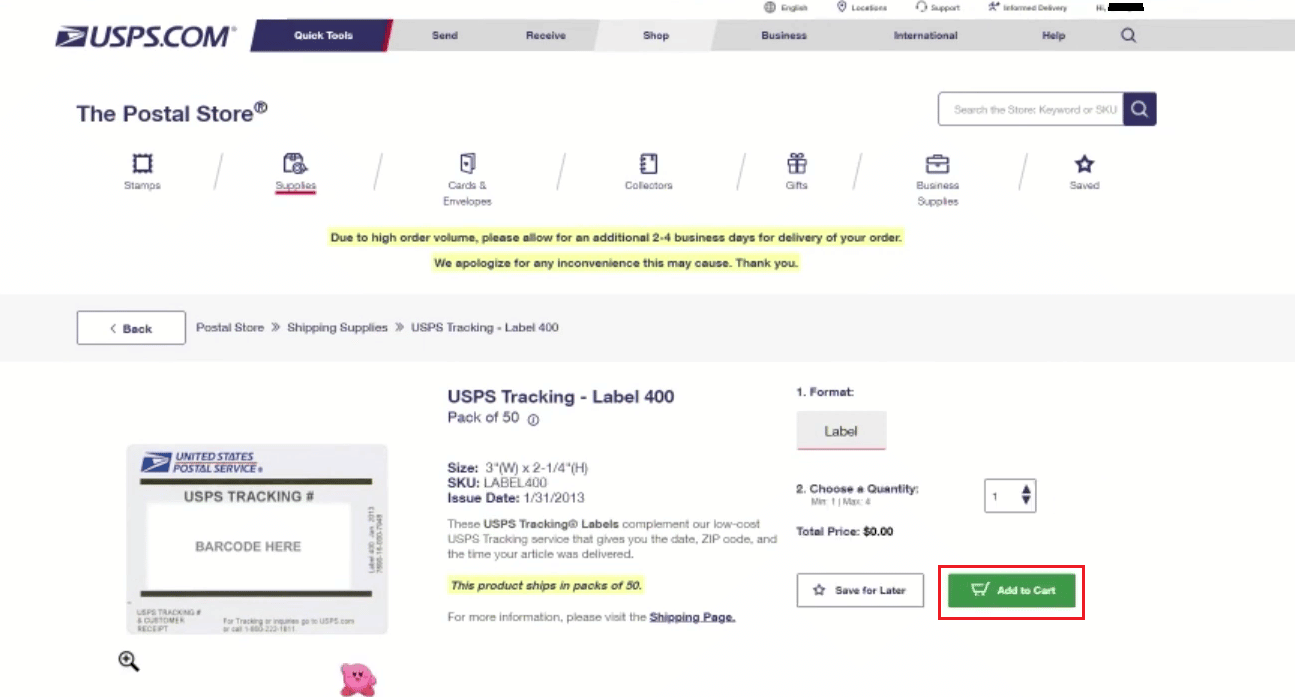Click the Shipping Supplies breadcrumb link
The image size is (1295, 697).
click(337, 327)
